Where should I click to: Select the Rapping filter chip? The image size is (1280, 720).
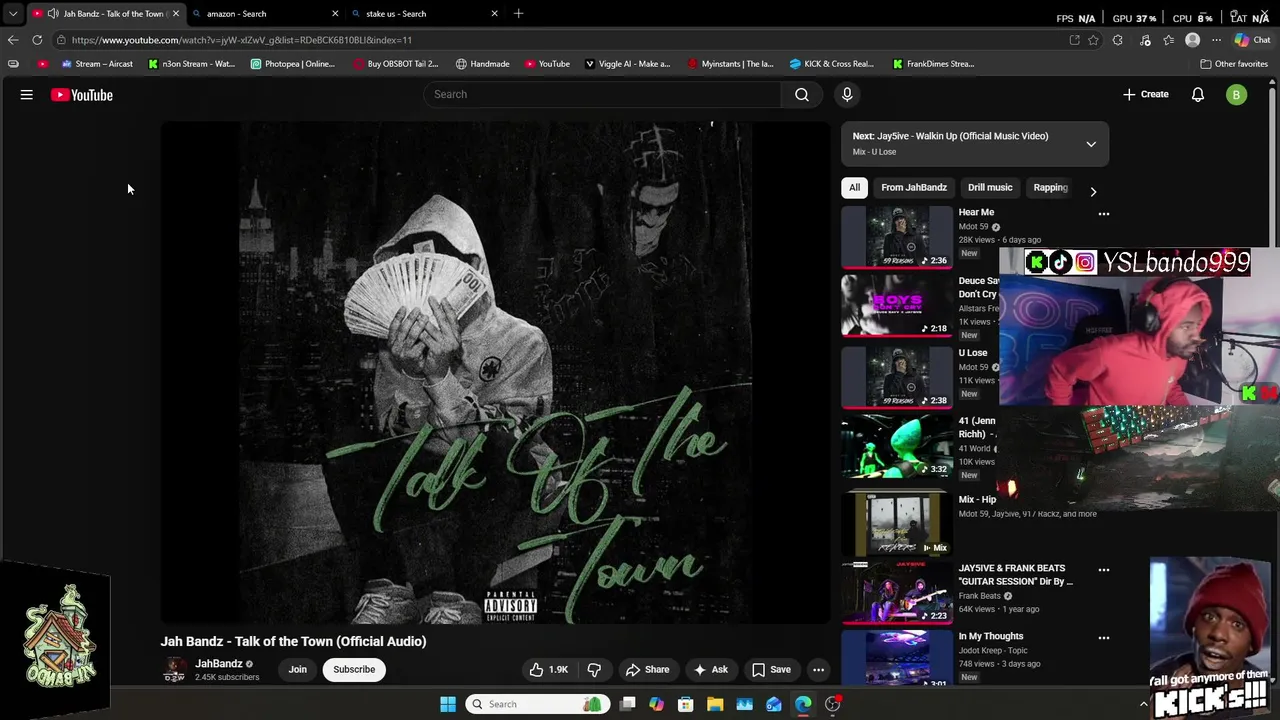point(1050,187)
